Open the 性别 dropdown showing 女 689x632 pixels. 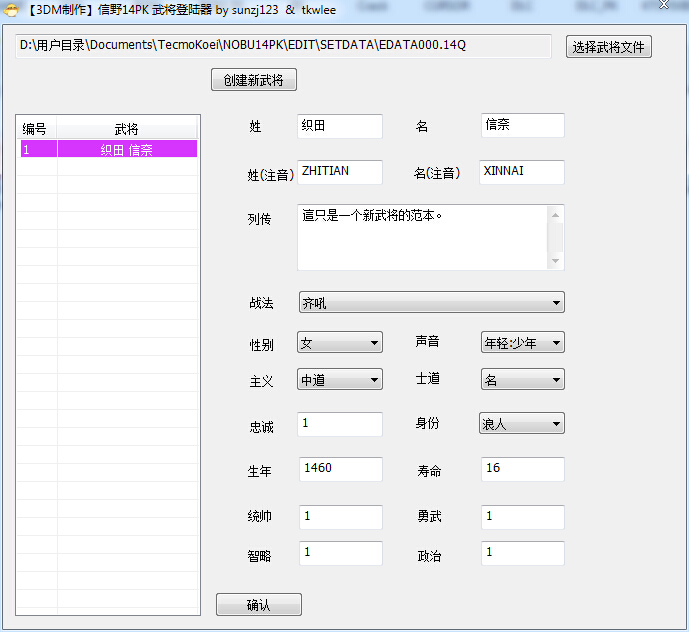coord(340,342)
